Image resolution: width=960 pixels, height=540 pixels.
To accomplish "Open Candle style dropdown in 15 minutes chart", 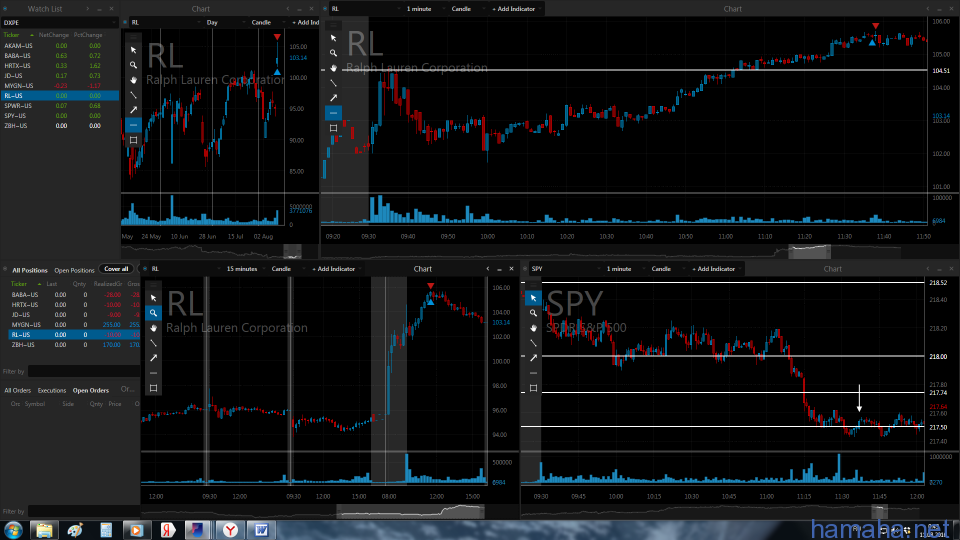I will [x=288, y=269].
